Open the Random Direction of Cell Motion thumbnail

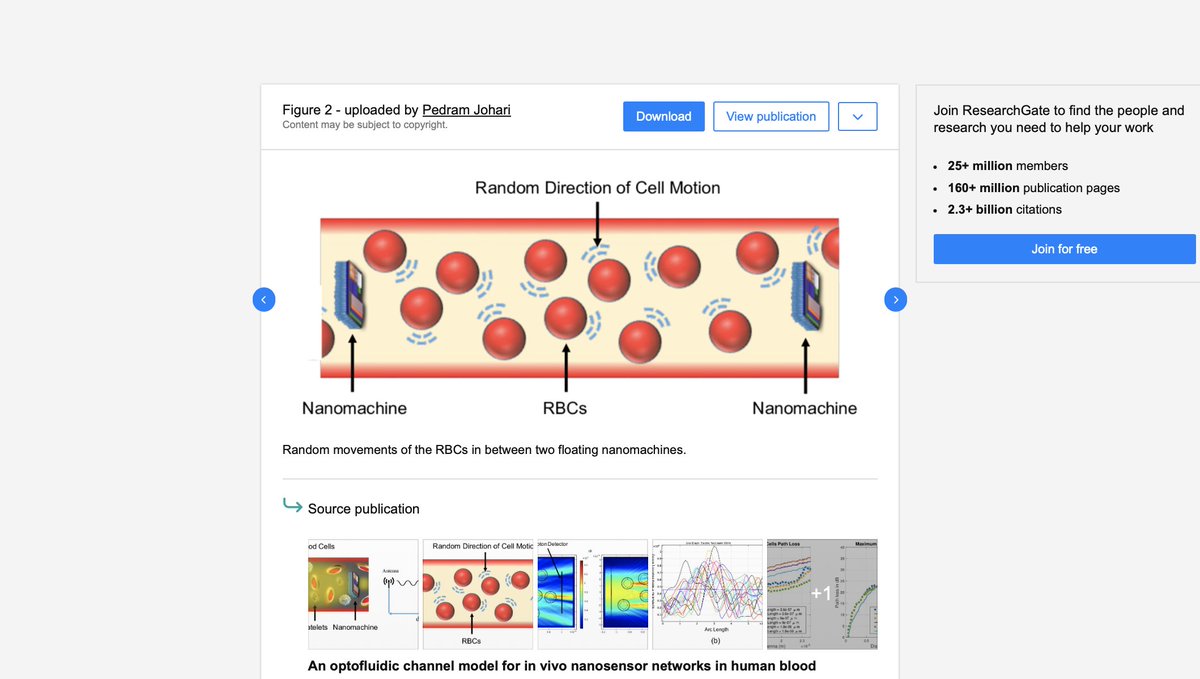477,596
